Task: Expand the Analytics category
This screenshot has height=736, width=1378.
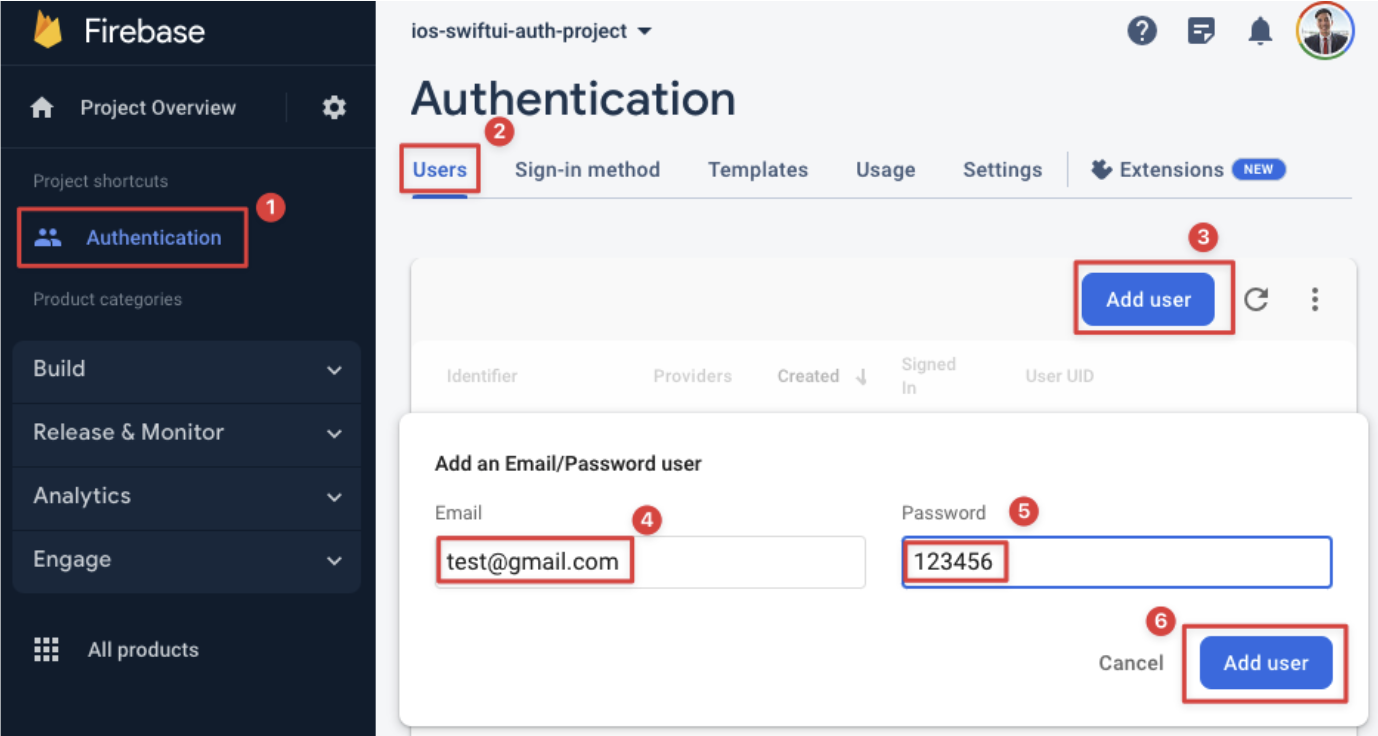Action: coord(186,497)
